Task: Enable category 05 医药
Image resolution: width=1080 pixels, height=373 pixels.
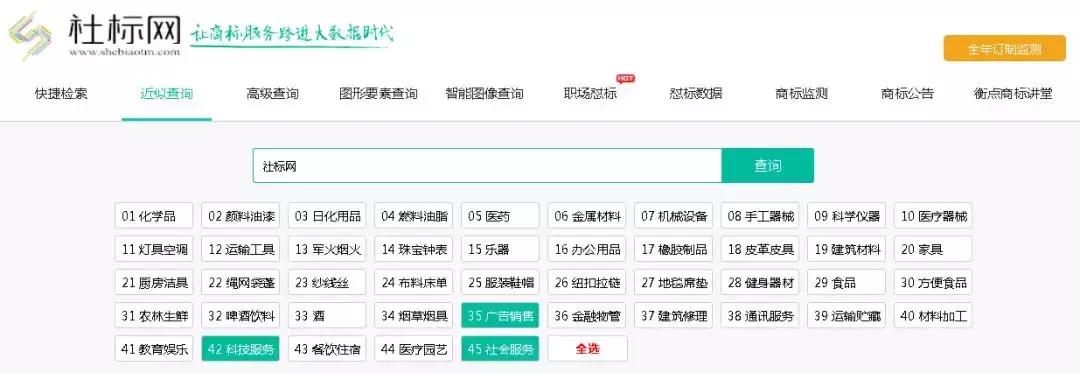Action: (500, 216)
